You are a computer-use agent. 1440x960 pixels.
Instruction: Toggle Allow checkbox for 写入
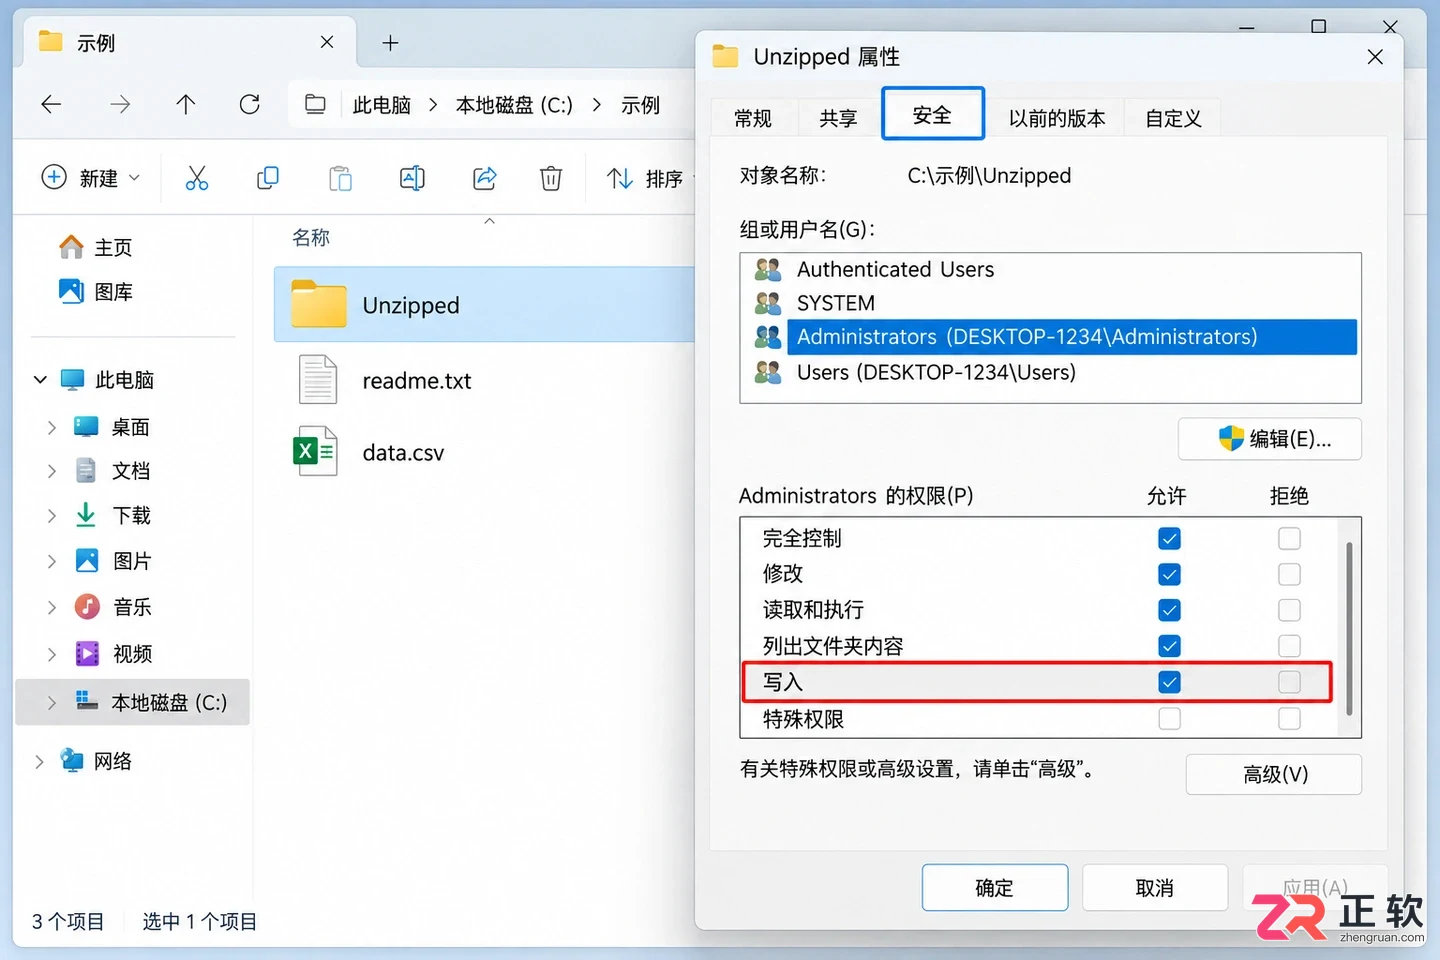click(1169, 682)
